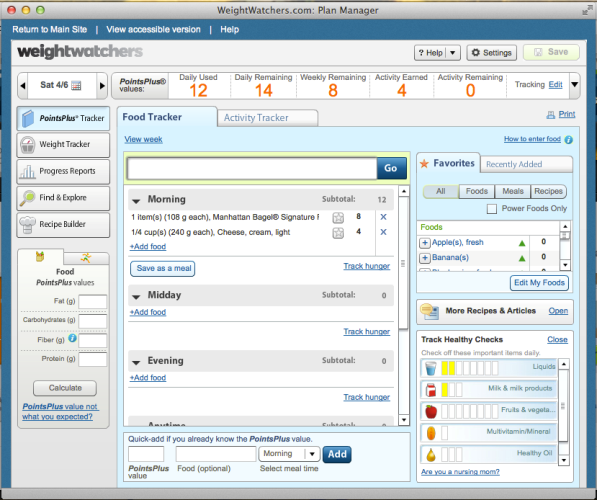Select the Food PointsPlus calculator tab

click(x=40, y=257)
